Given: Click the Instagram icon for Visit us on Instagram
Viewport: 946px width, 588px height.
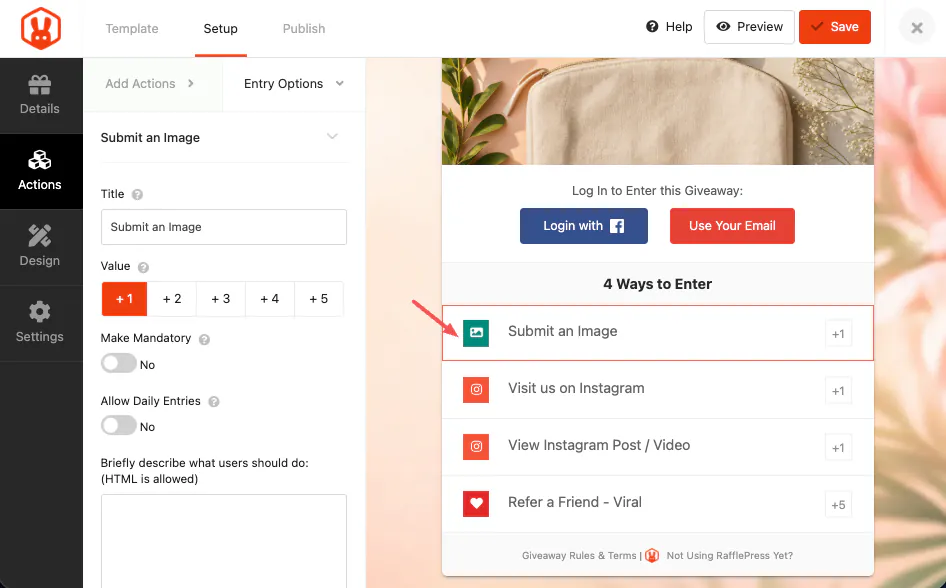Looking at the screenshot, I should 475,390.
